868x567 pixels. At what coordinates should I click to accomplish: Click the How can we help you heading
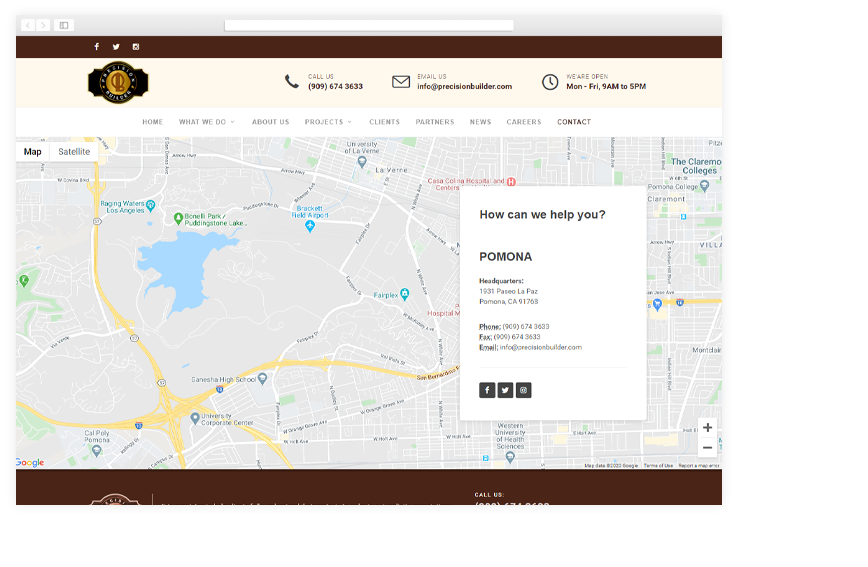click(x=542, y=214)
